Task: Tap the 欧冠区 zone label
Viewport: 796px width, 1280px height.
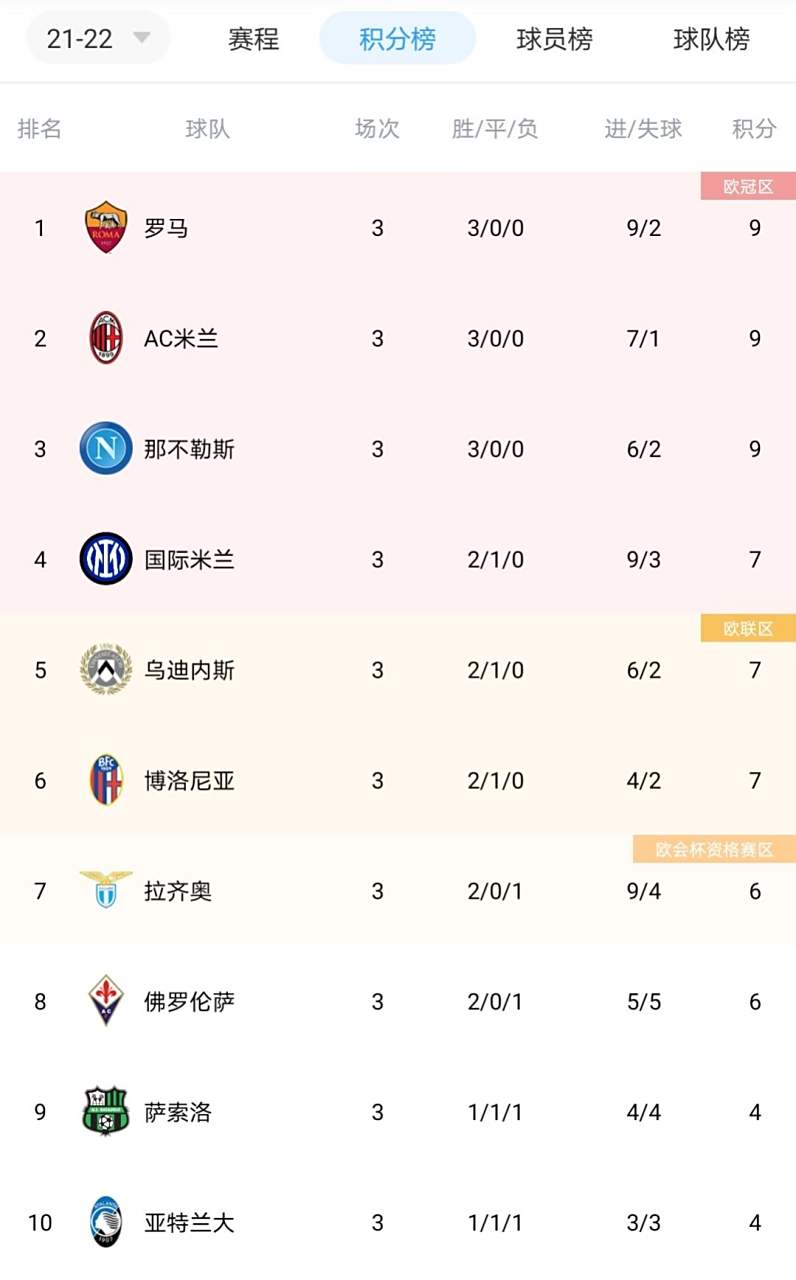Action: click(748, 186)
